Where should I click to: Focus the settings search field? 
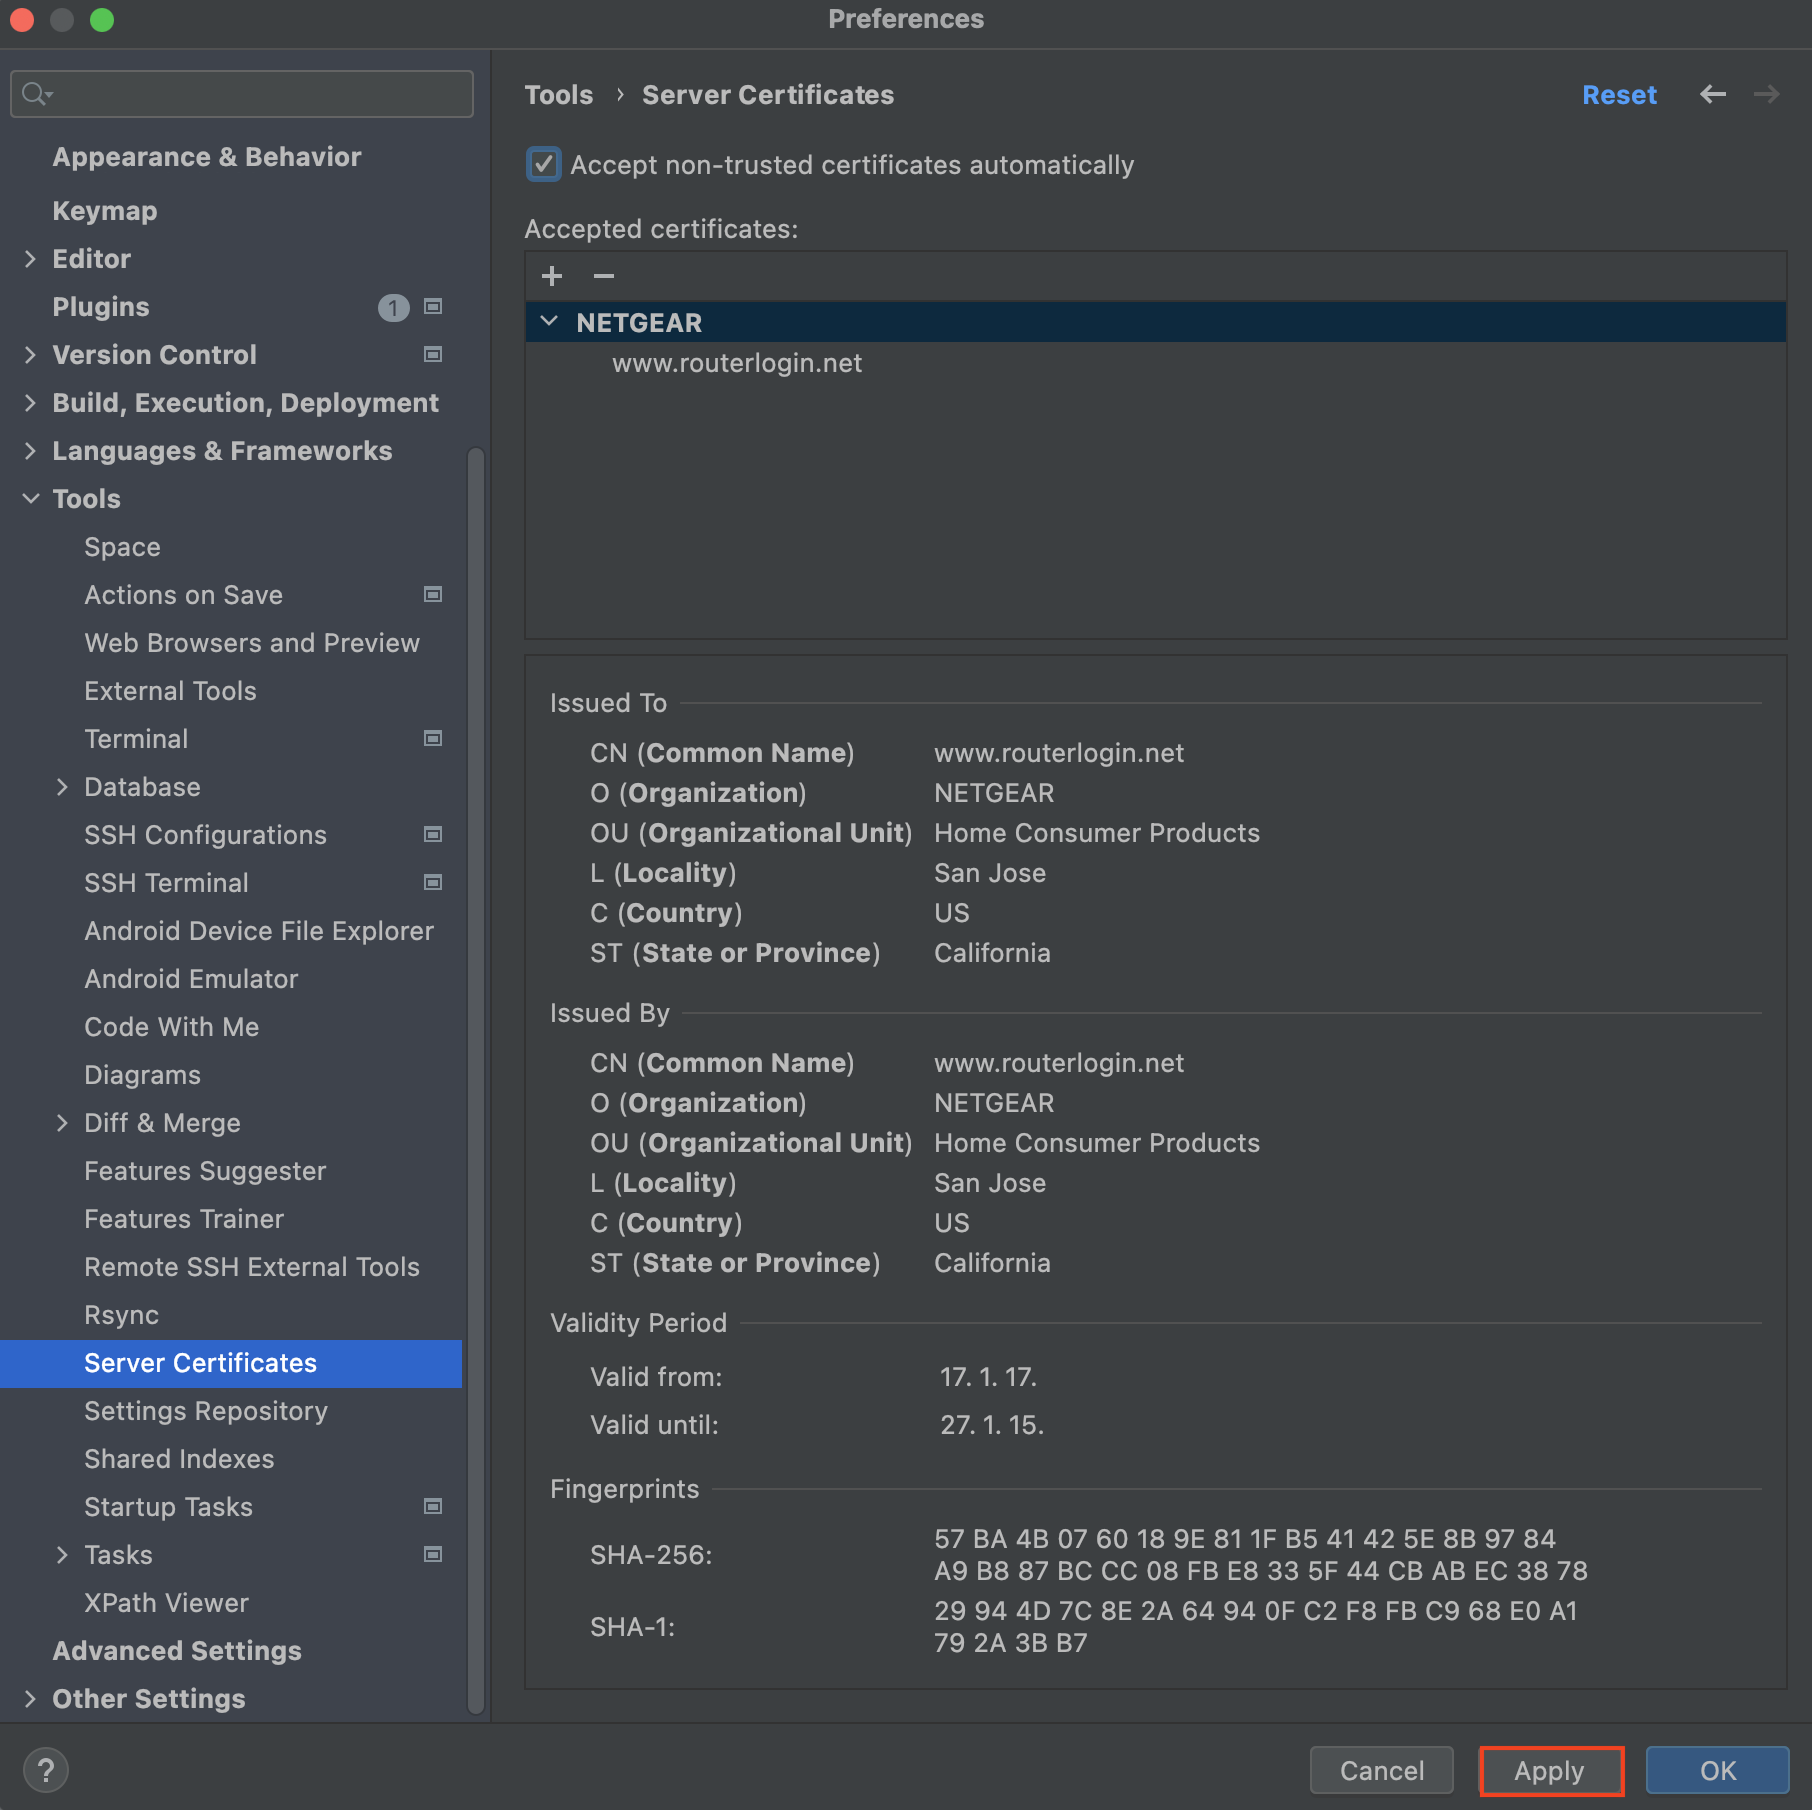tap(242, 94)
